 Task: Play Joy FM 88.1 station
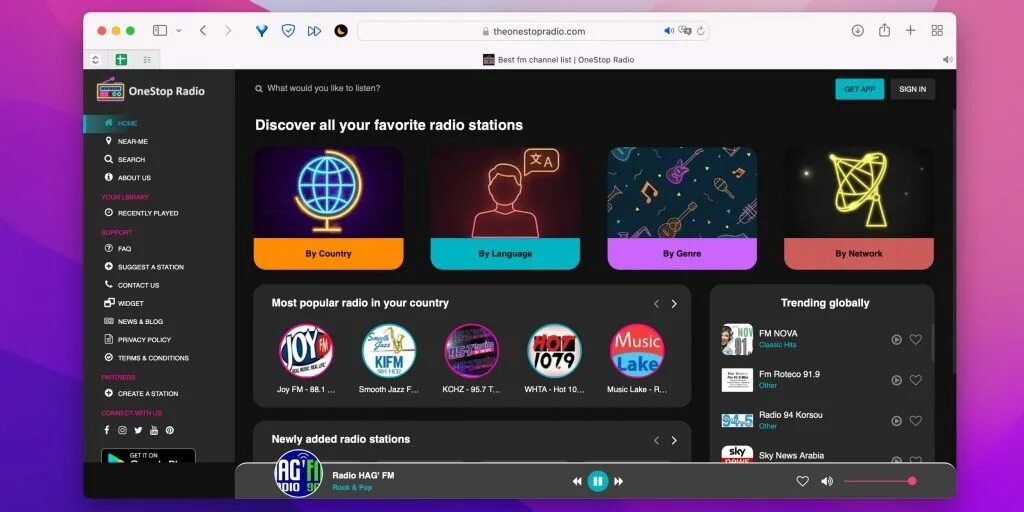point(306,351)
